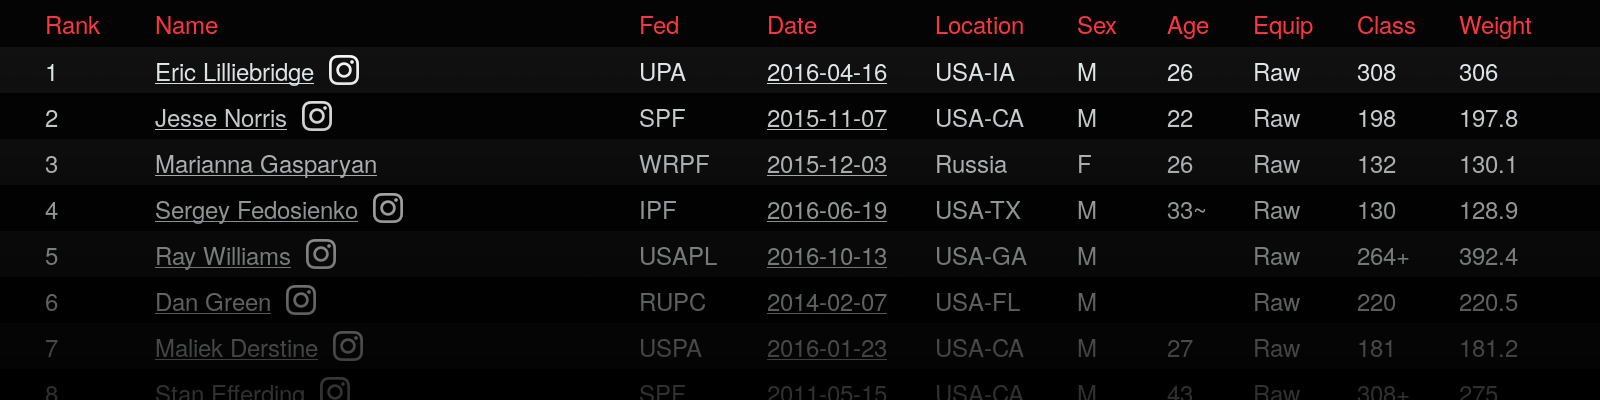Open Sergey Fedosienko's profile link
This screenshot has height=400, width=1600.
pos(256,211)
